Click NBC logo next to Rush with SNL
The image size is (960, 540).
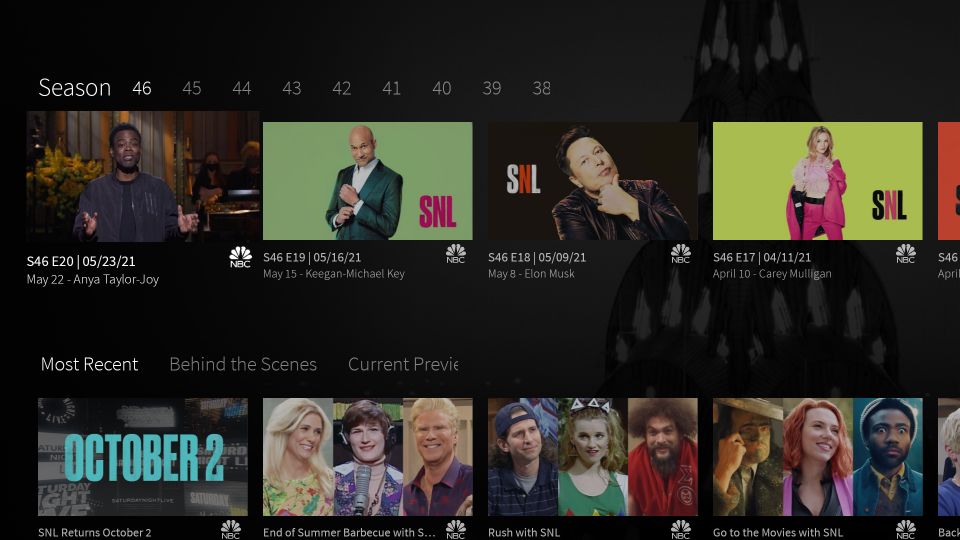pyautogui.click(x=681, y=529)
